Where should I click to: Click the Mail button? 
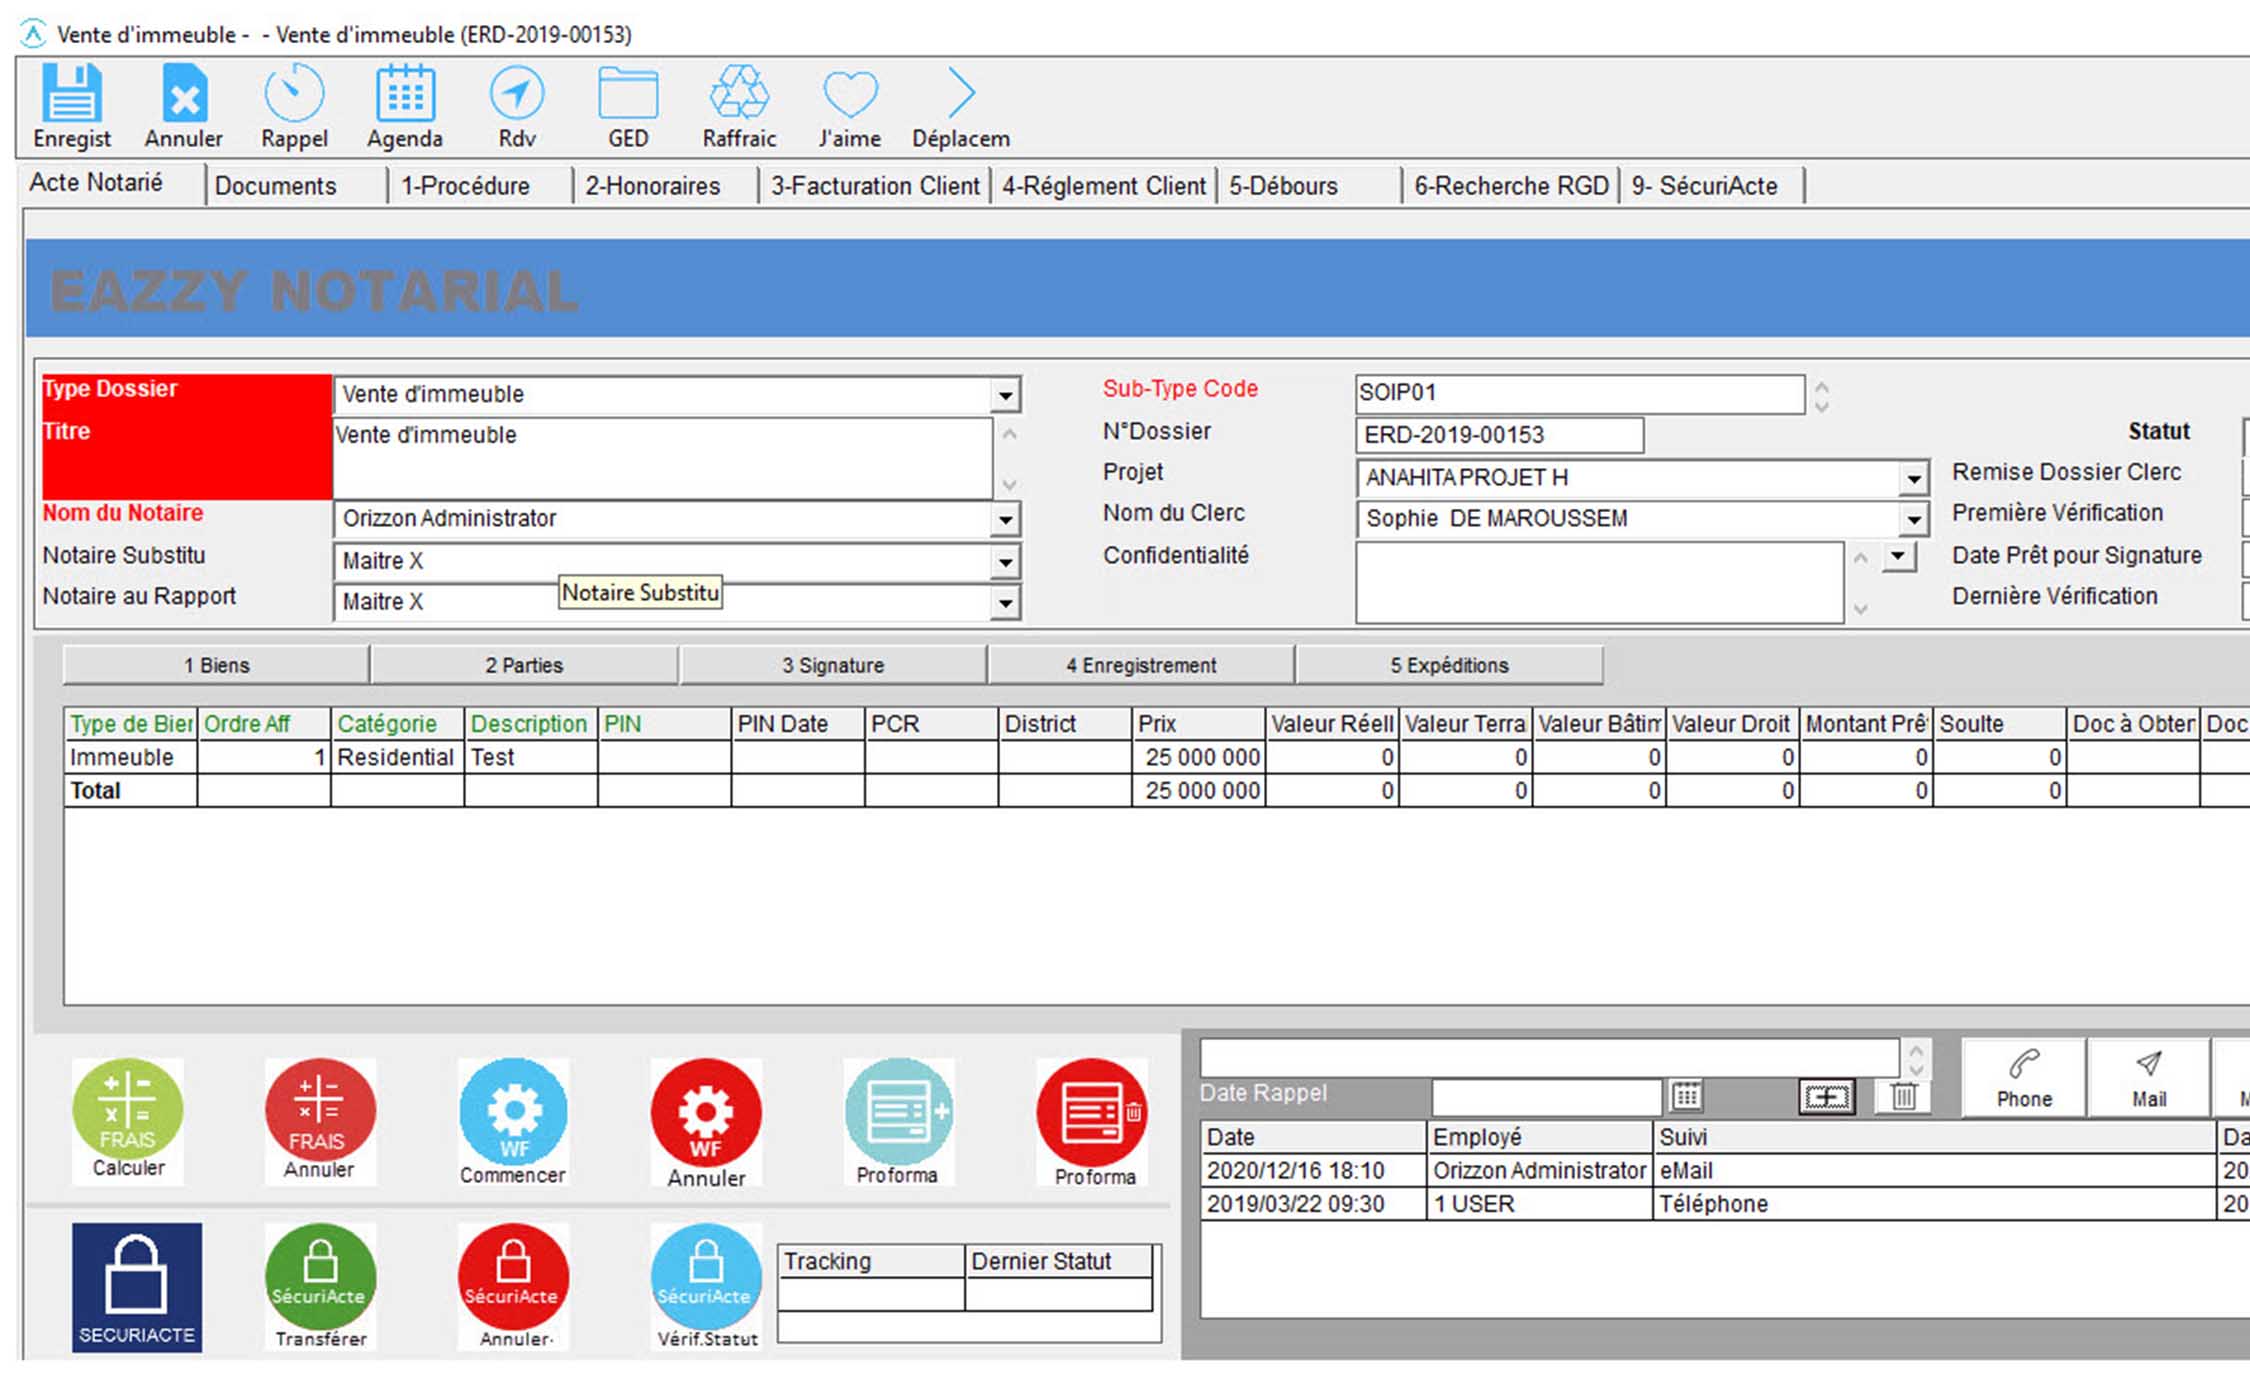[x=2148, y=1077]
